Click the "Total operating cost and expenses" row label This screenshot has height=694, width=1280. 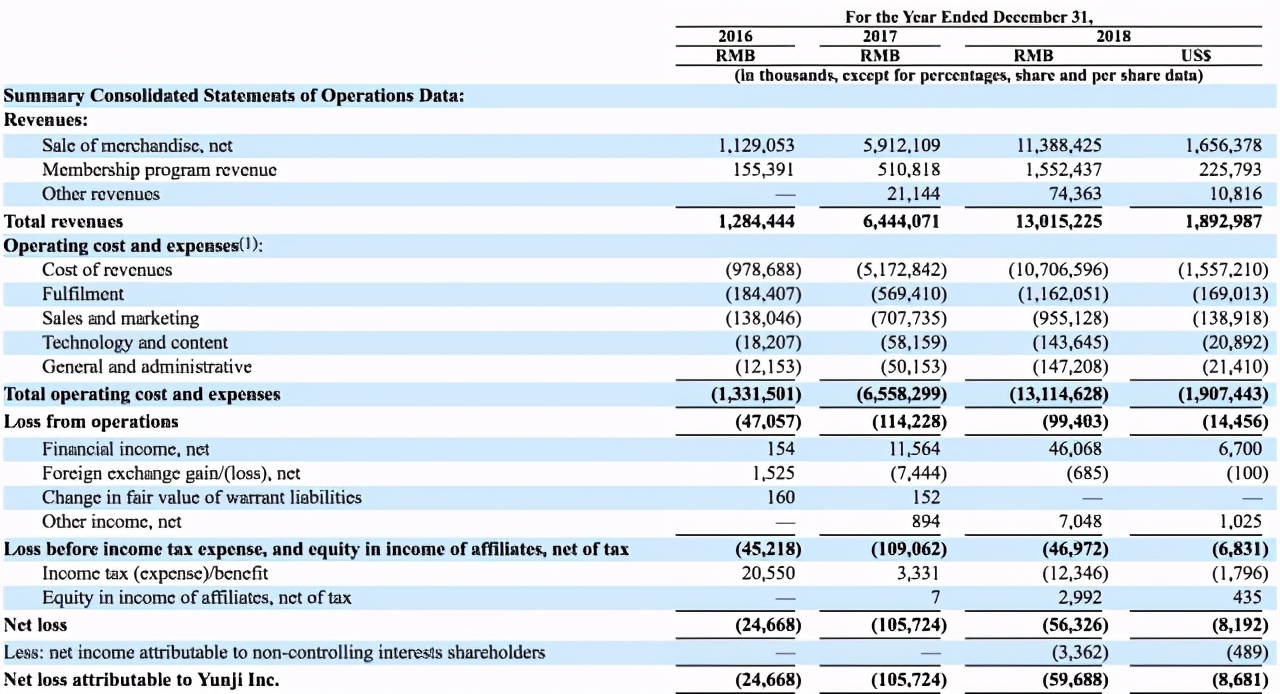[142, 394]
